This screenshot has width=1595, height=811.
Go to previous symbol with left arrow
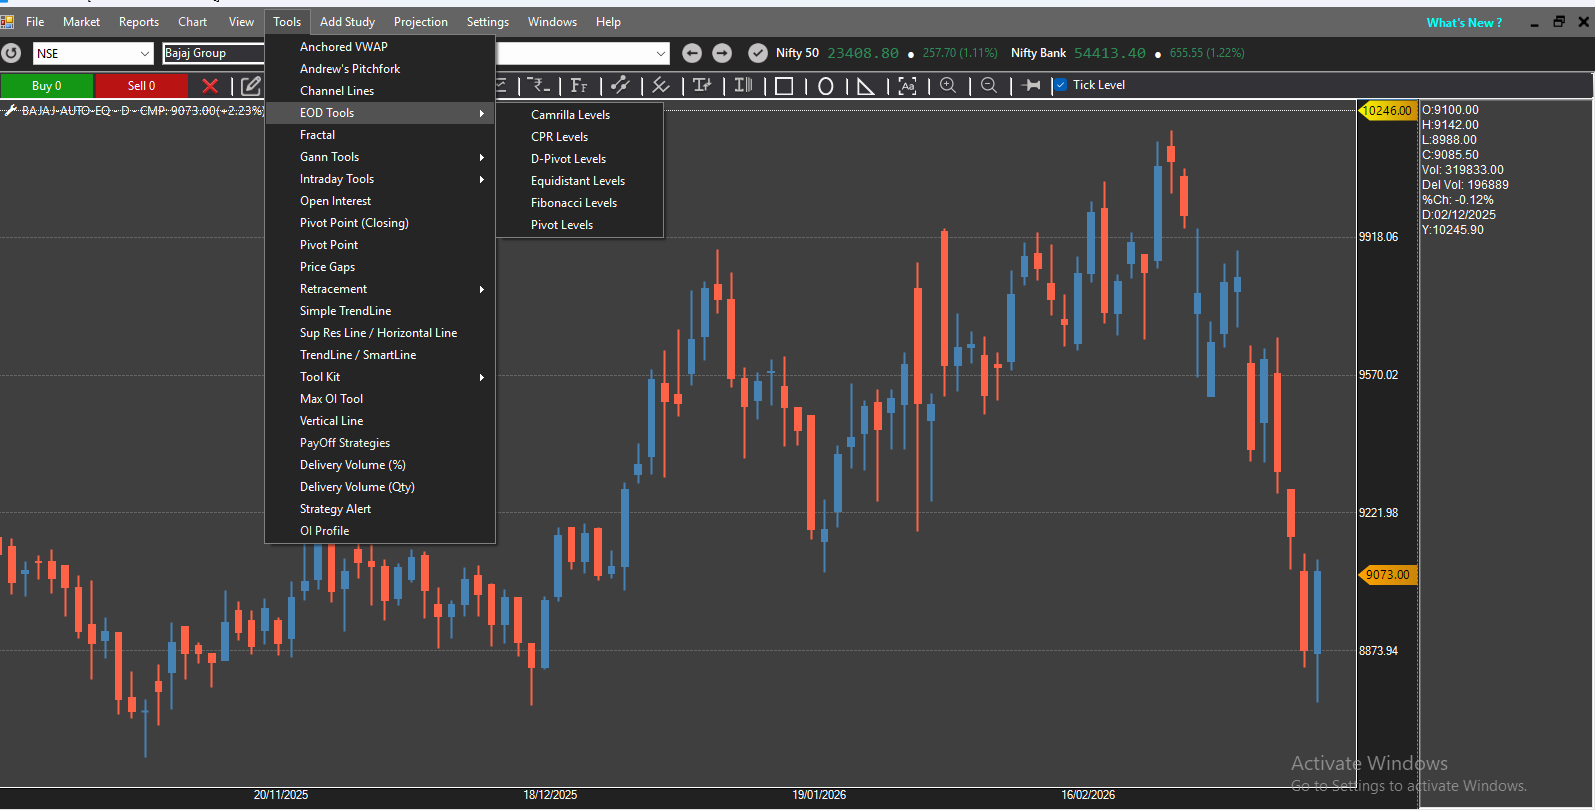tap(691, 53)
